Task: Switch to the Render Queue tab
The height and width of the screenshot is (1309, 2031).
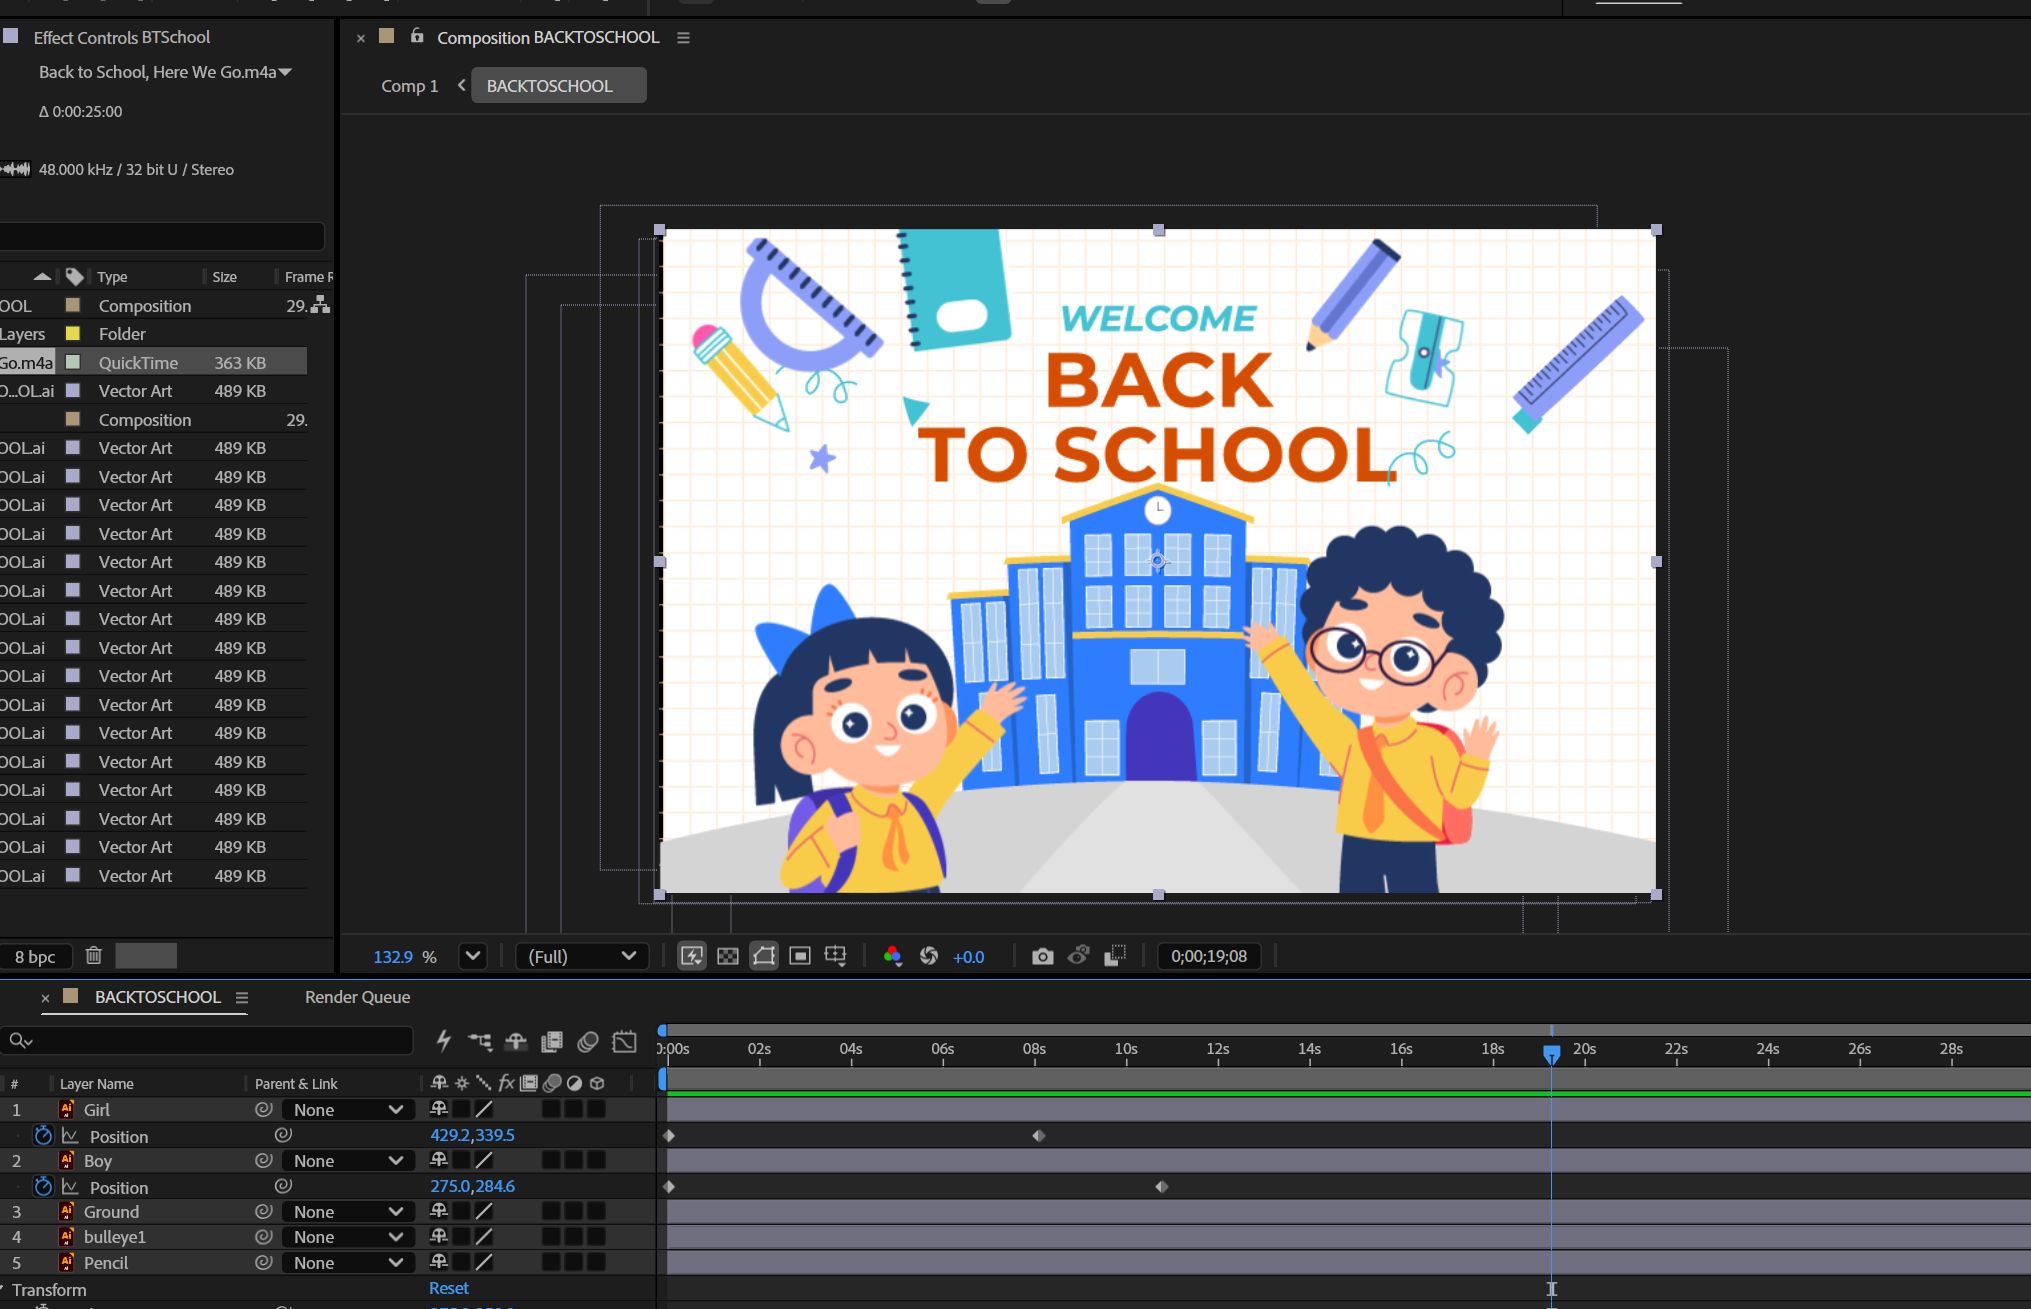Action: tap(357, 997)
